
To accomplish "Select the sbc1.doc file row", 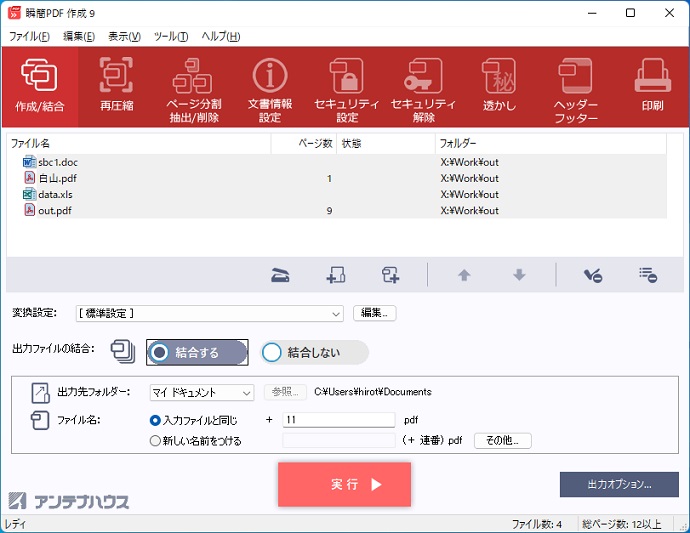I will point(337,162).
